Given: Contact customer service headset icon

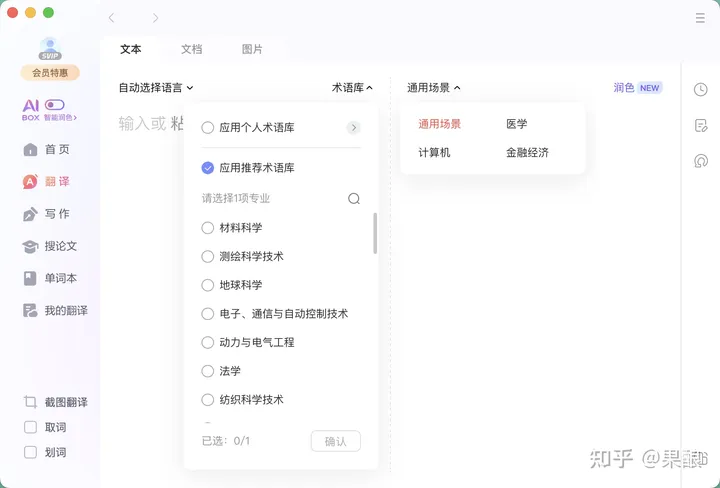Looking at the screenshot, I should 701,161.
